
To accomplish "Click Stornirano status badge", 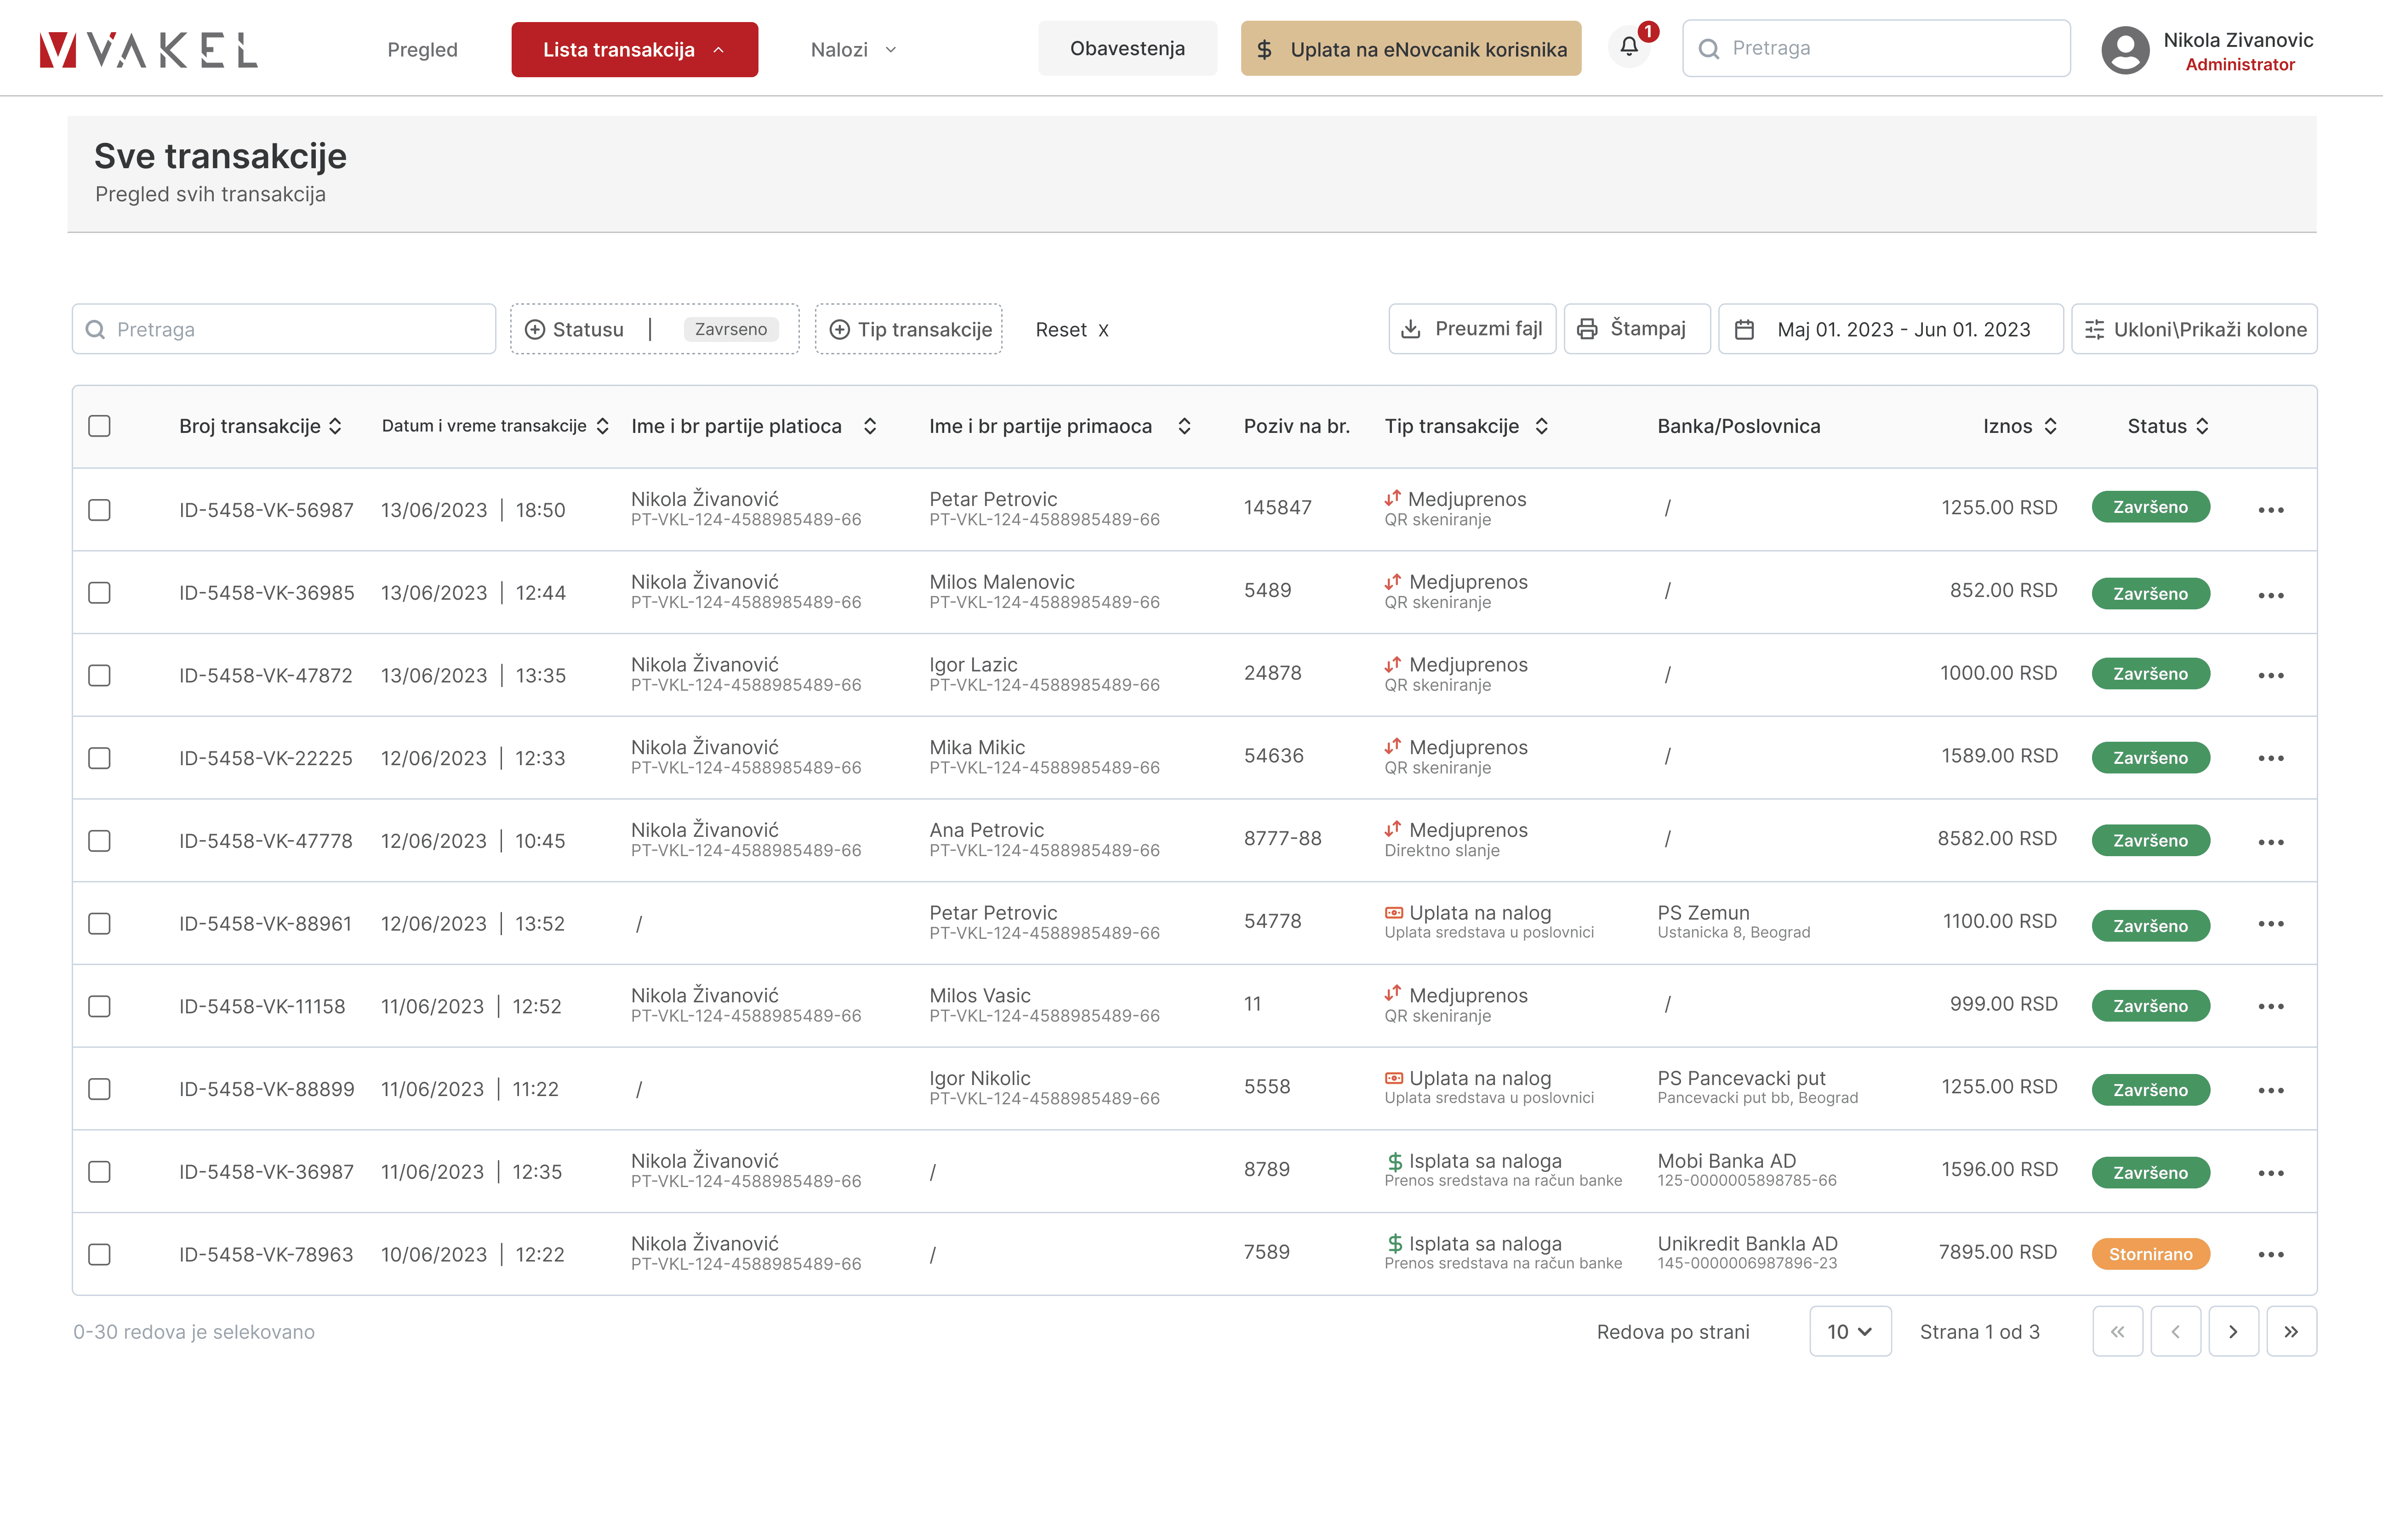I will click(x=2150, y=1254).
